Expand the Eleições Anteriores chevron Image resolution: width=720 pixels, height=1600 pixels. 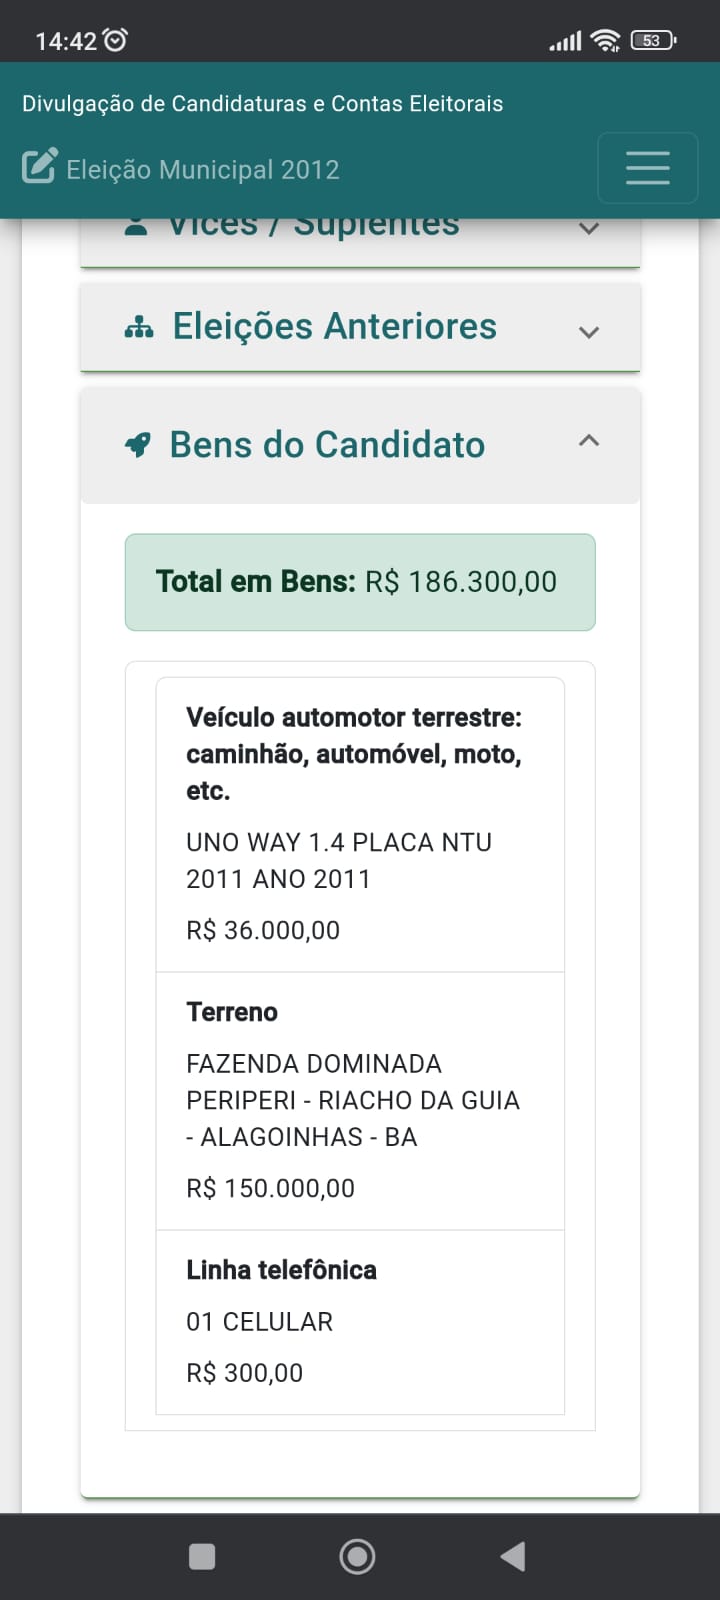pos(589,332)
